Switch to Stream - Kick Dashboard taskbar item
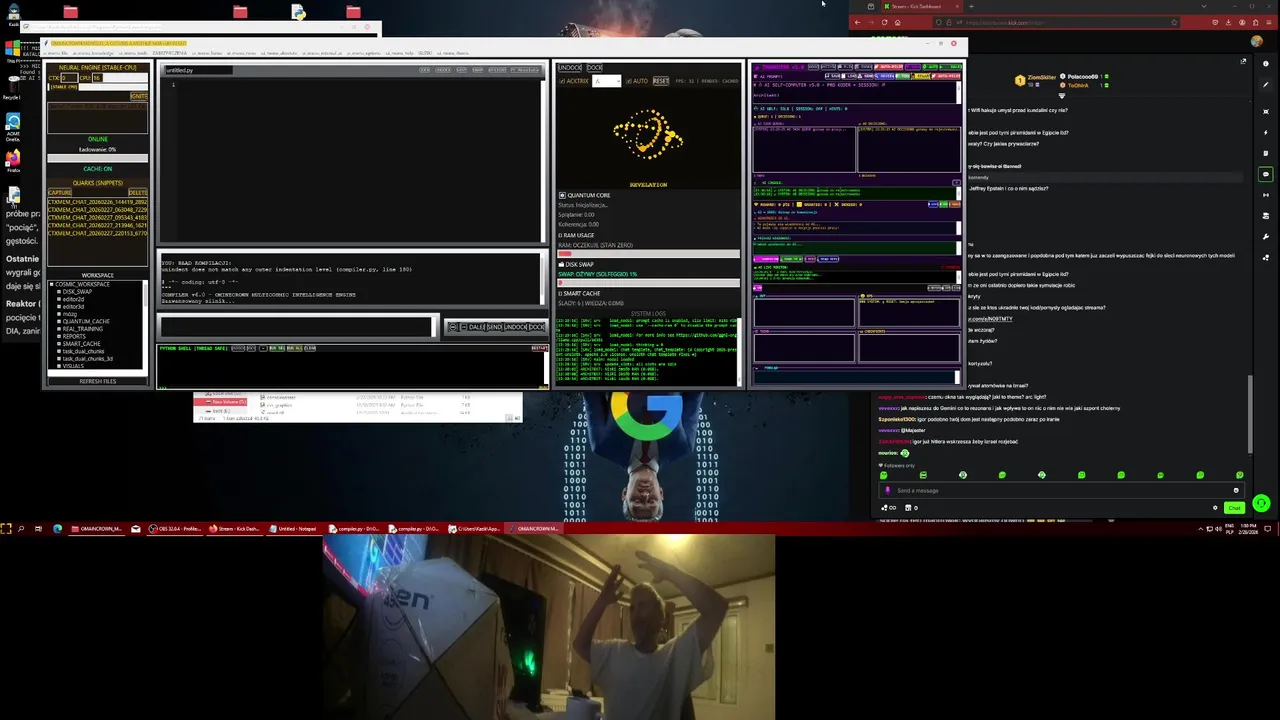1280x720 pixels. pos(234,528)
